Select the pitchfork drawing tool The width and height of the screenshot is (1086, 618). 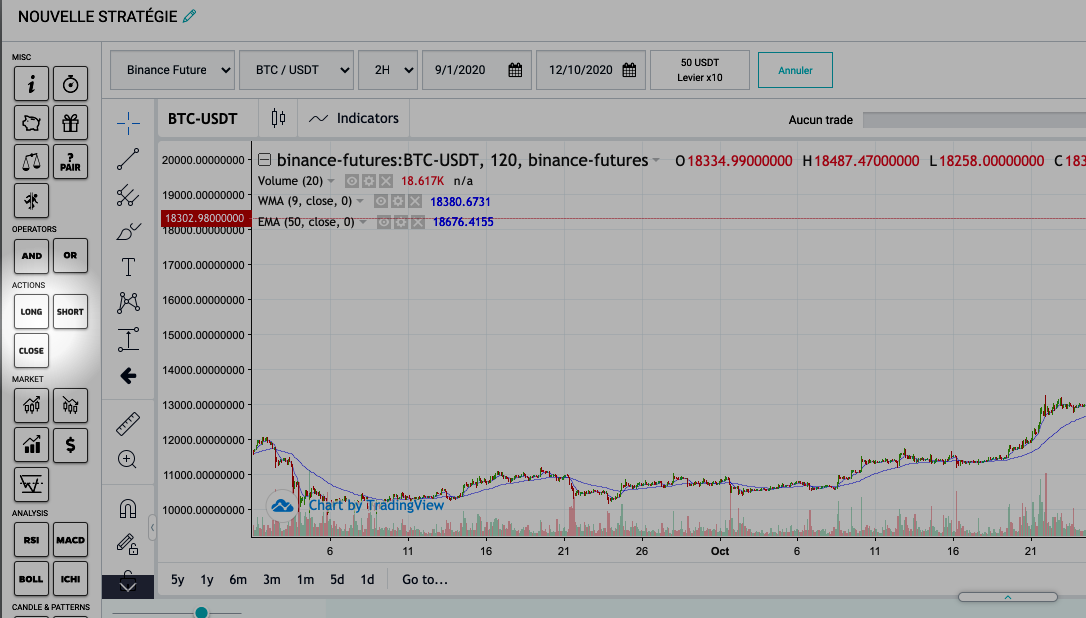click(x=128, y=195)
